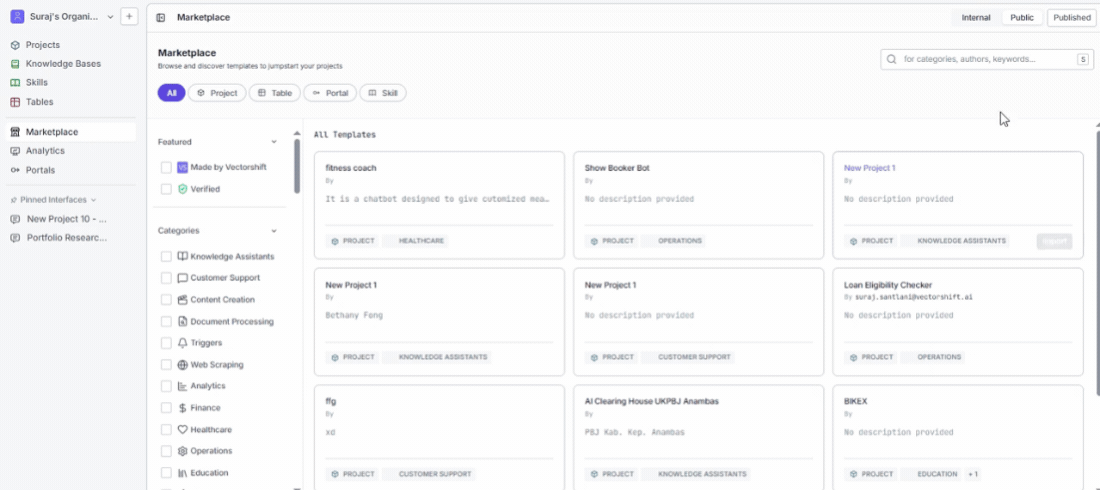The image size is (1100, 490).
Task: Toggle the sidebar panel icon
Action: (x=161, y=18)
